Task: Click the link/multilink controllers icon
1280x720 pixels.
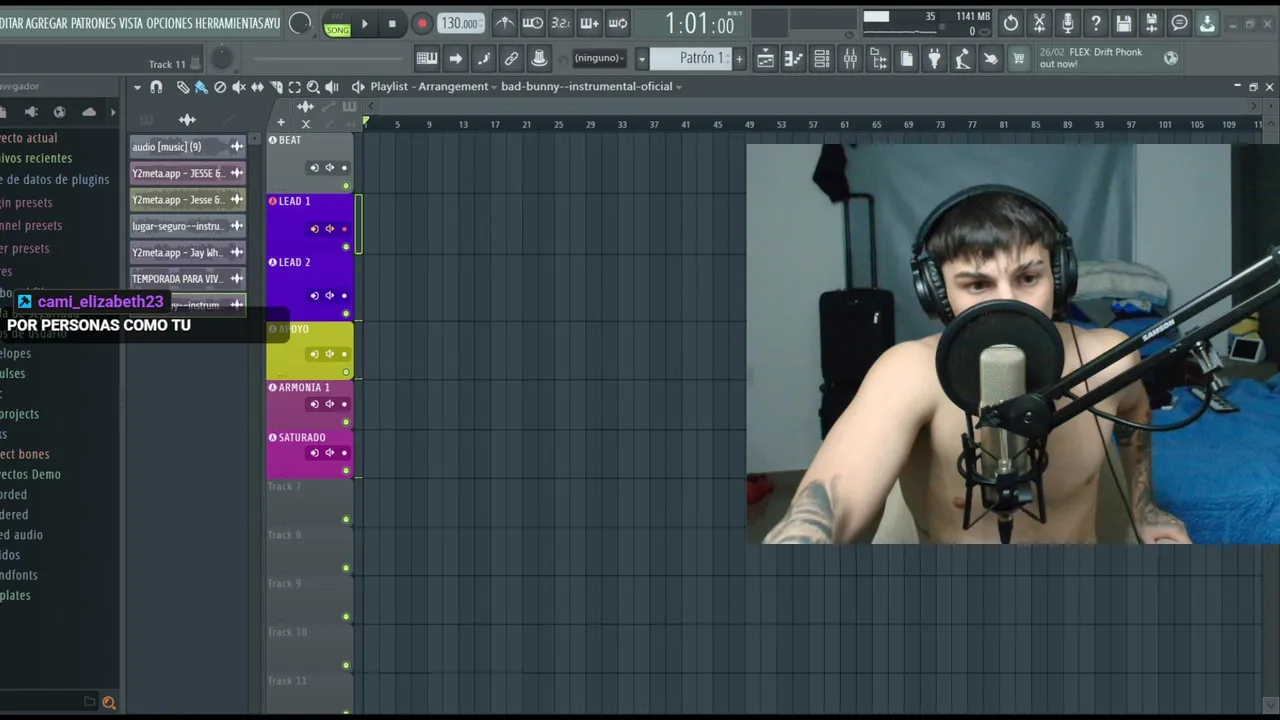Action: (x=511, y=58)
